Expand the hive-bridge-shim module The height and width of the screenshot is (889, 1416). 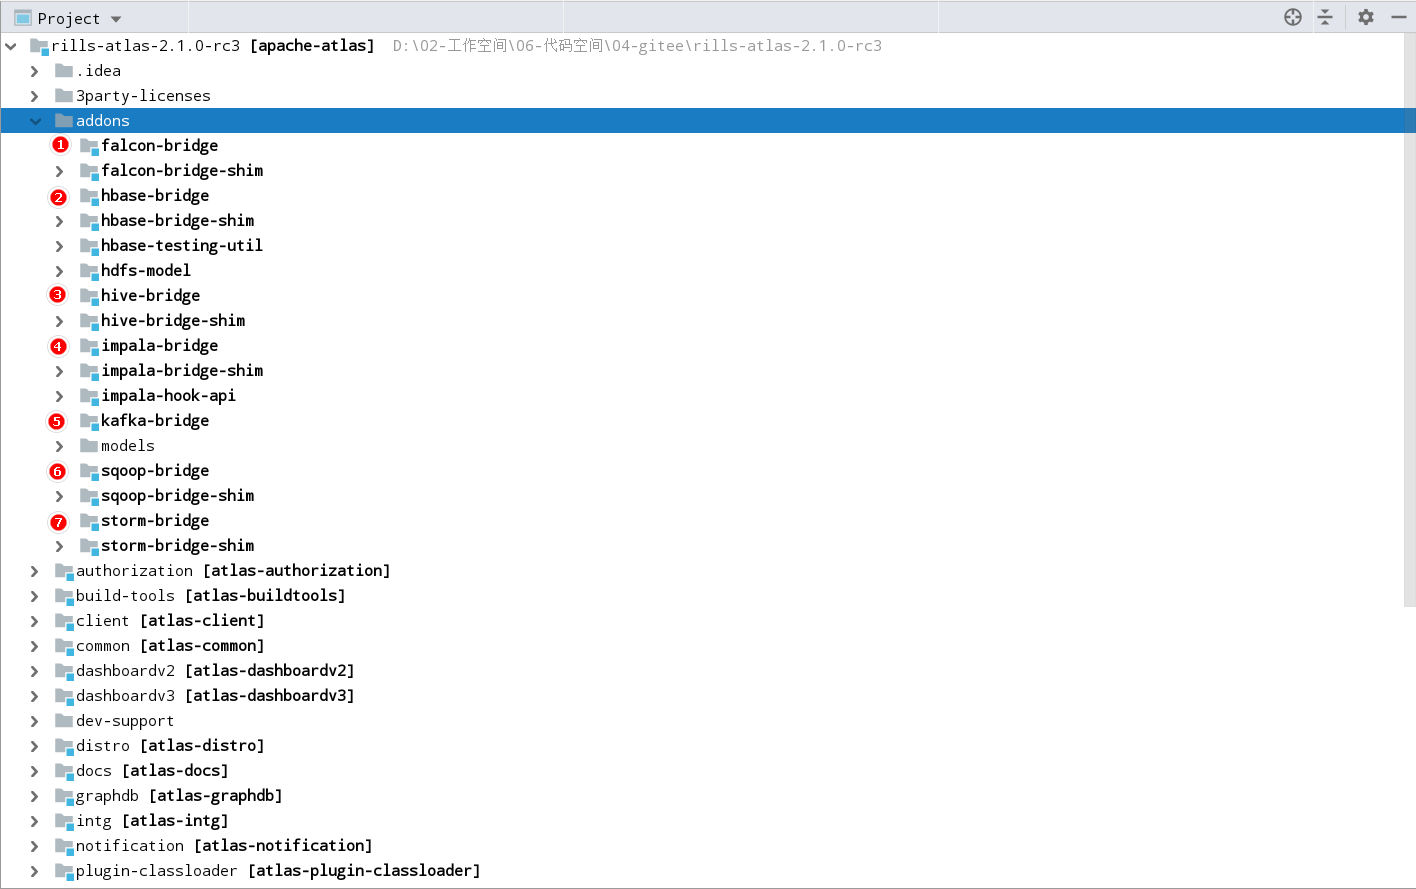pyautogui.click(x=60, y=321)
